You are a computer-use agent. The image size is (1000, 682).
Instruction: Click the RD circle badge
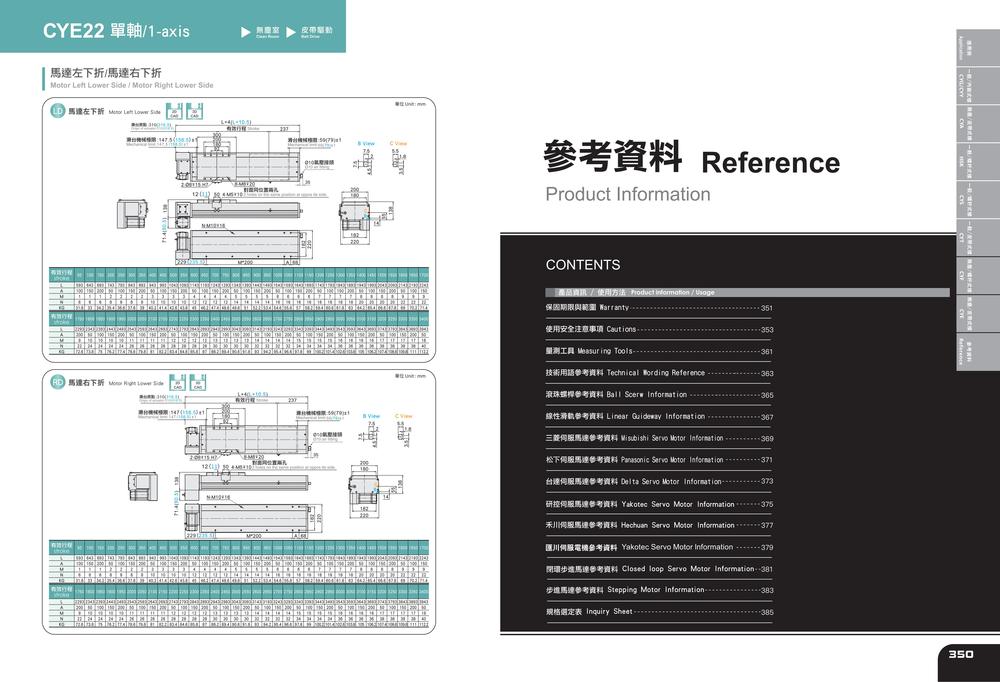tap(58, 382)
